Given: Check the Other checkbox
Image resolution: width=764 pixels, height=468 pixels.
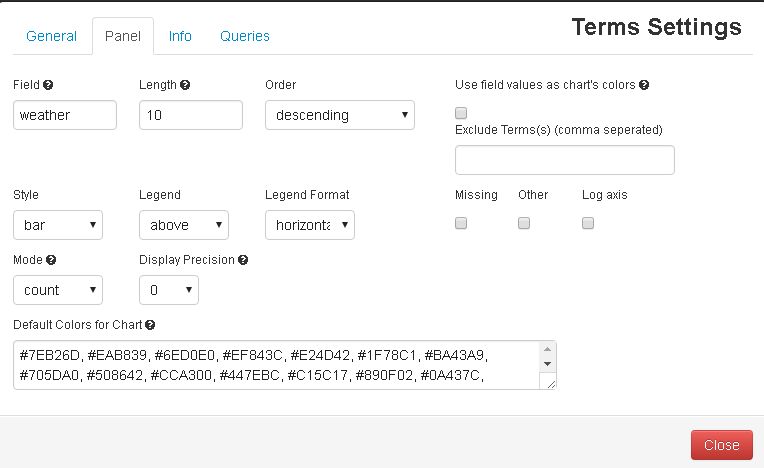Looking at the screenshot, I should pyautogui.click(x=524, y=223).
